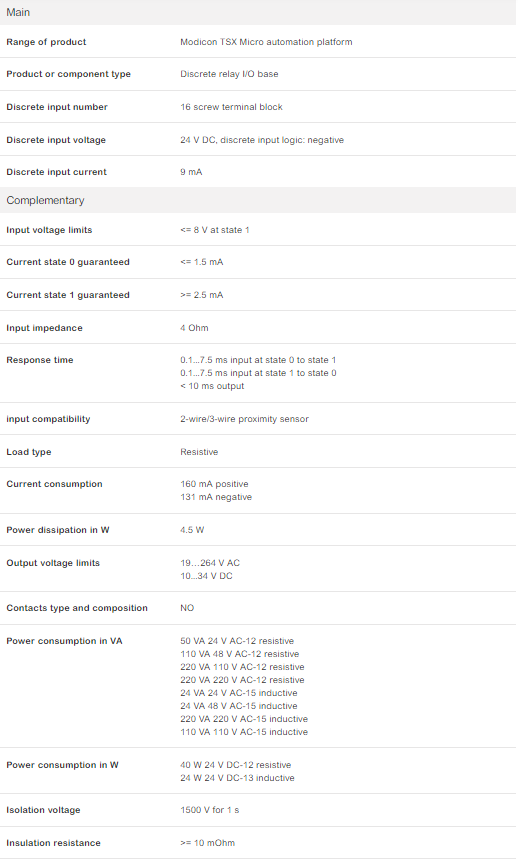The height and width of the screenshot is (864, 518).
Task: Select the 40 W 24 V DC-12 resistive line
Action: click(x=235, y=765)
